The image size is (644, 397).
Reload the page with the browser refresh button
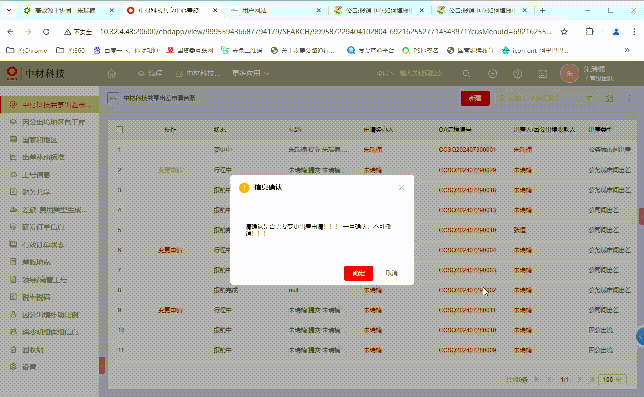(x=46, y=32)
